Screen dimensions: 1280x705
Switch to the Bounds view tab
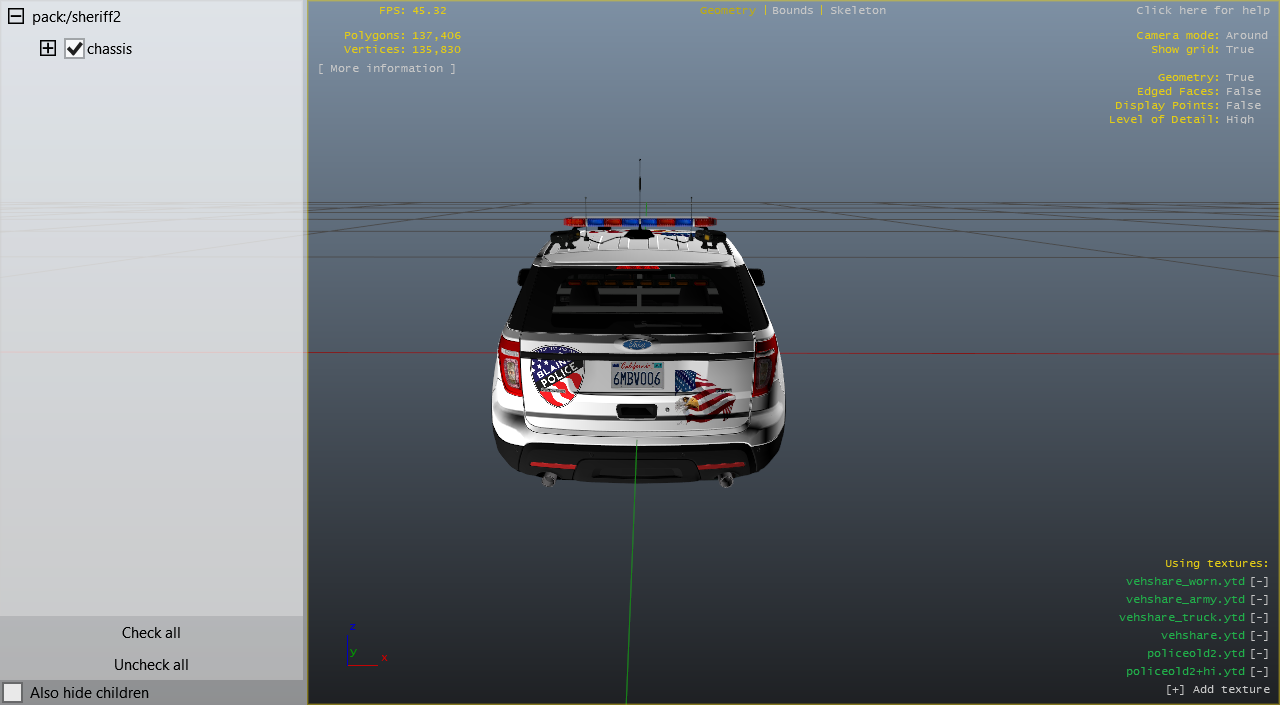(792, 10)
